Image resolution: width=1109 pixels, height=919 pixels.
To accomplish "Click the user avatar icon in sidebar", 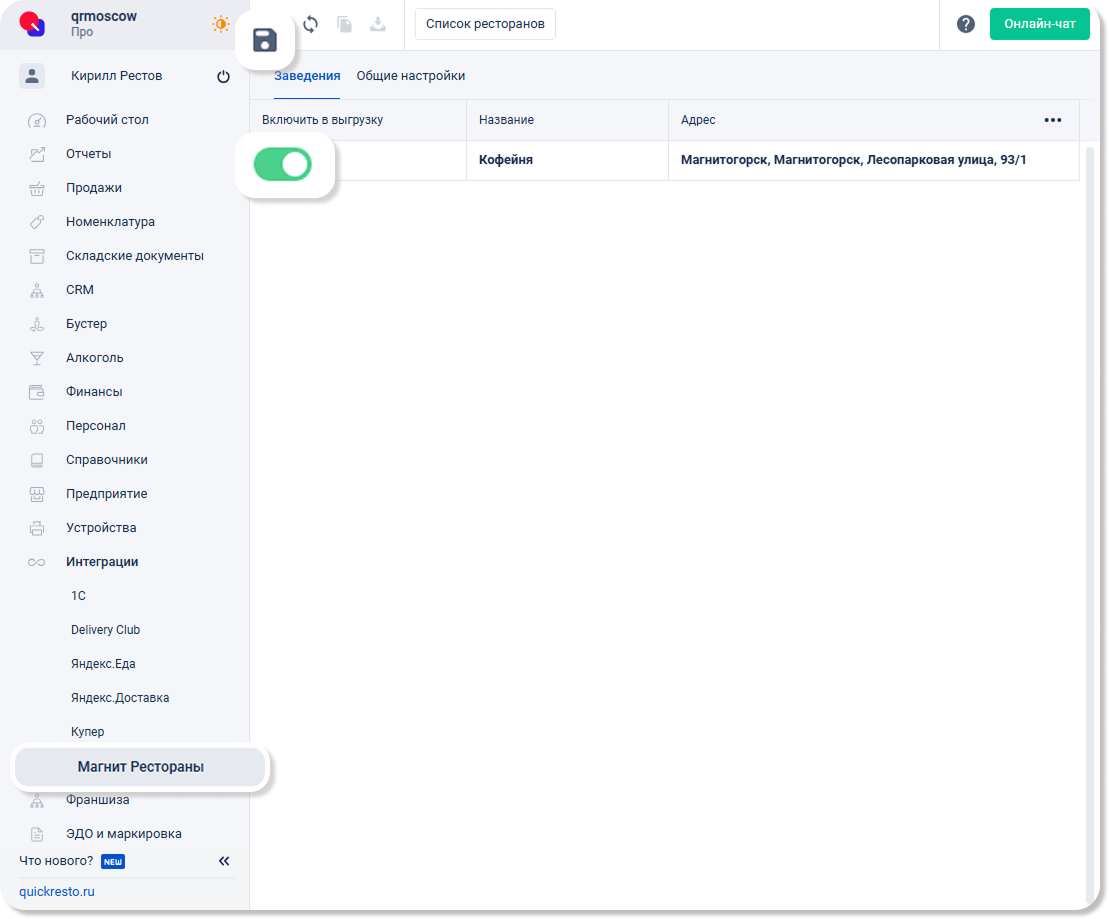I will click(32, 76).
